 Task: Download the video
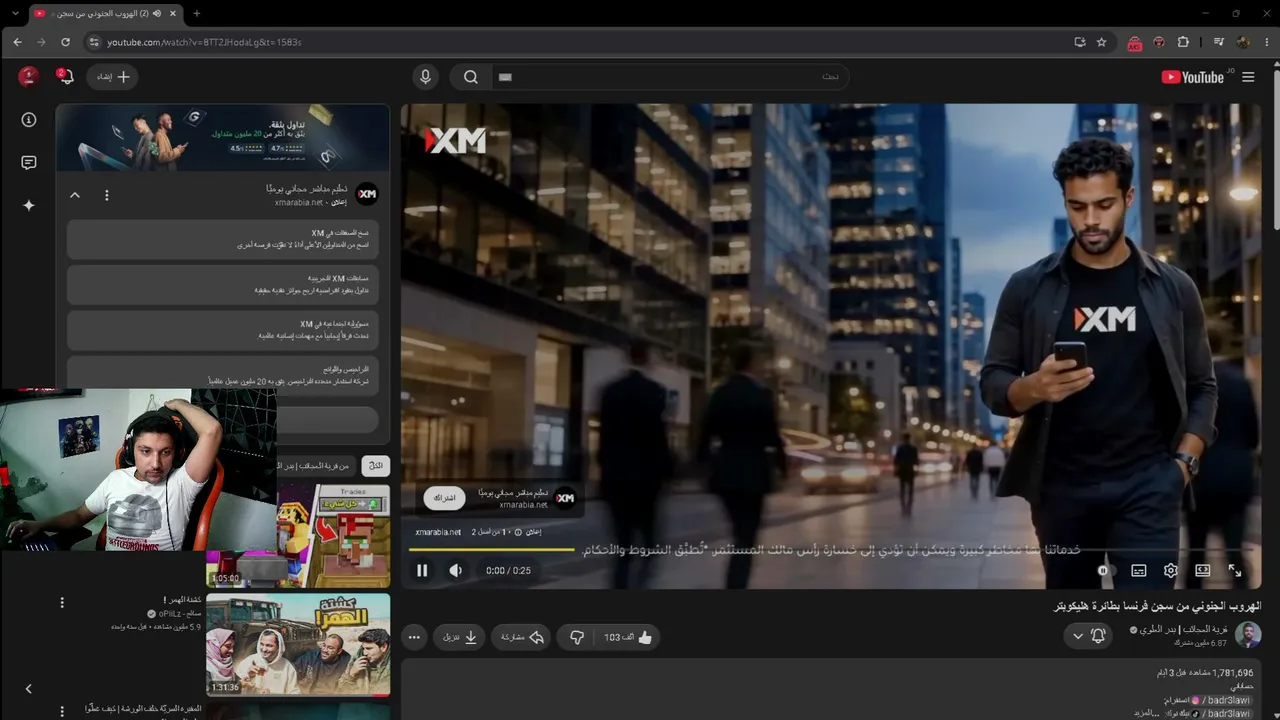[461, 637]
